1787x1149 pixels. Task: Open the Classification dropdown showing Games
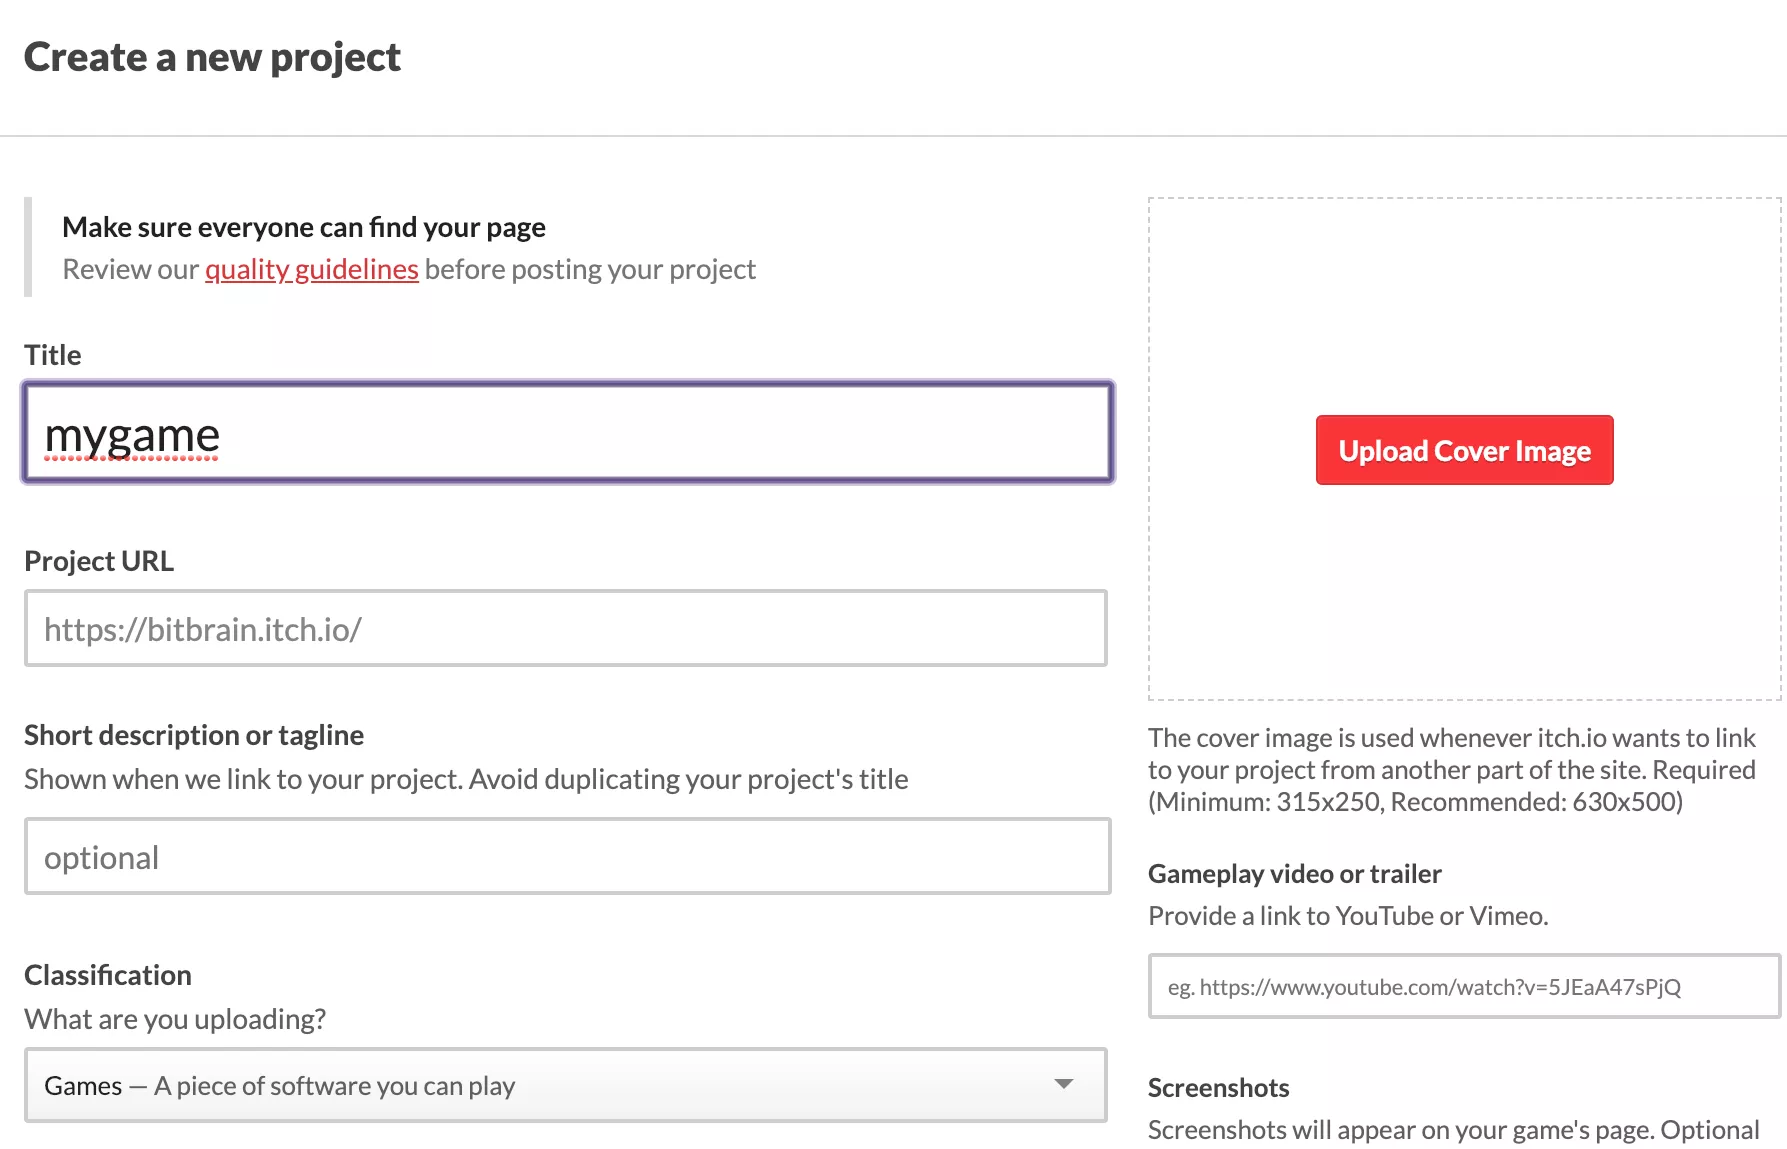(x=566, y=1085)
